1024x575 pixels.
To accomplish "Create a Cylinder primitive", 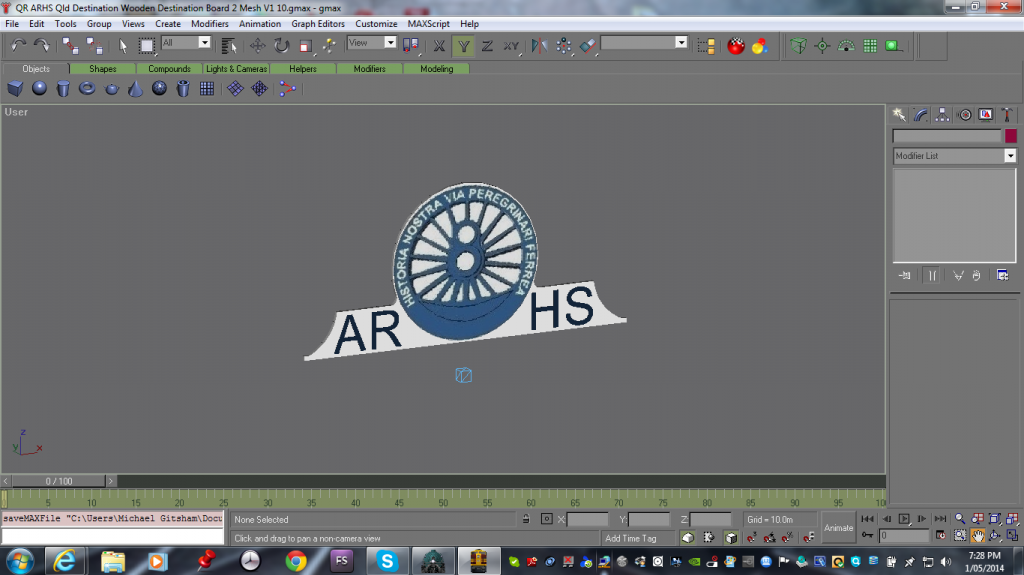I will pyautogui.click(x=63, y=88).
